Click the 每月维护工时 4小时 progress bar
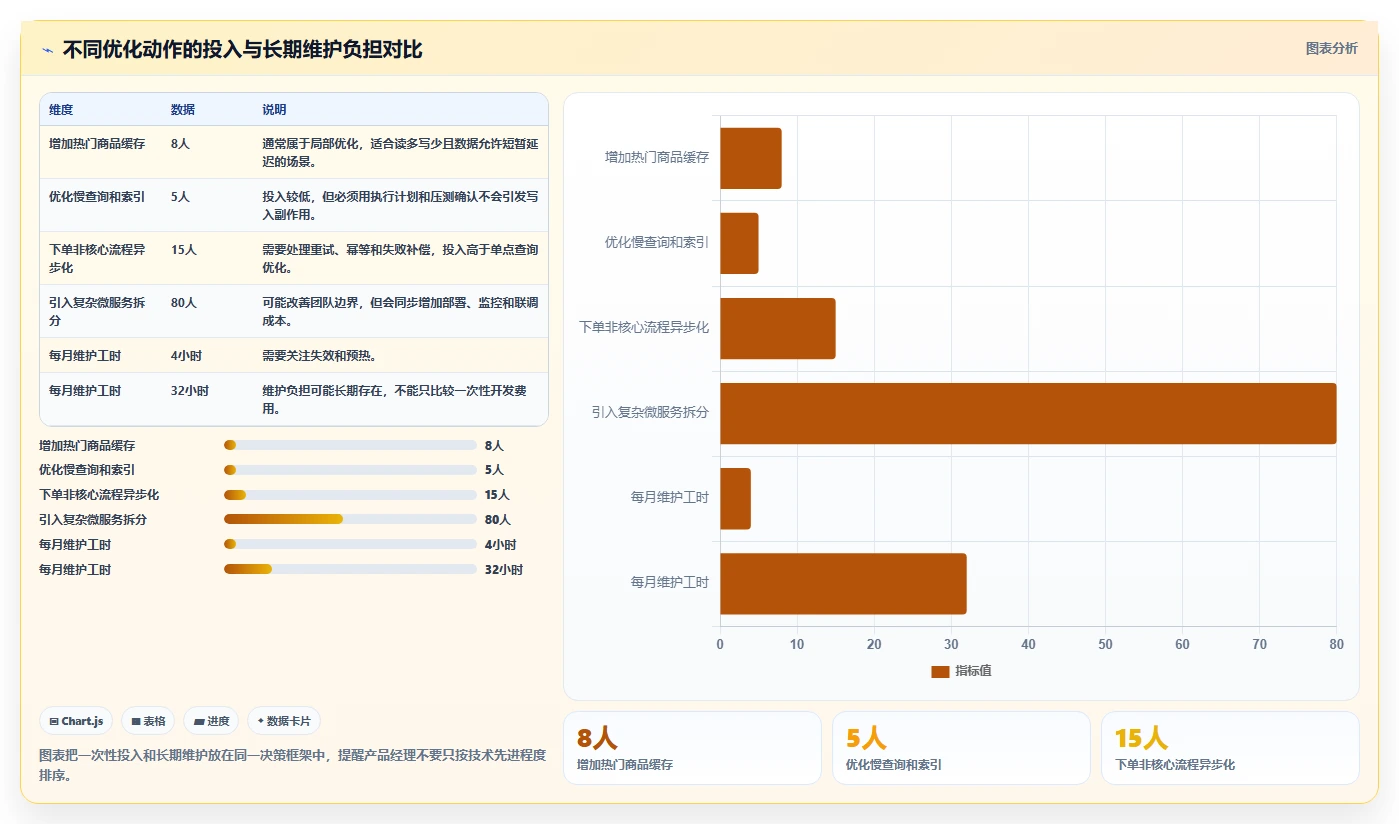The height and width of the screenshot is (824, 1399). [x=350, y=544]
